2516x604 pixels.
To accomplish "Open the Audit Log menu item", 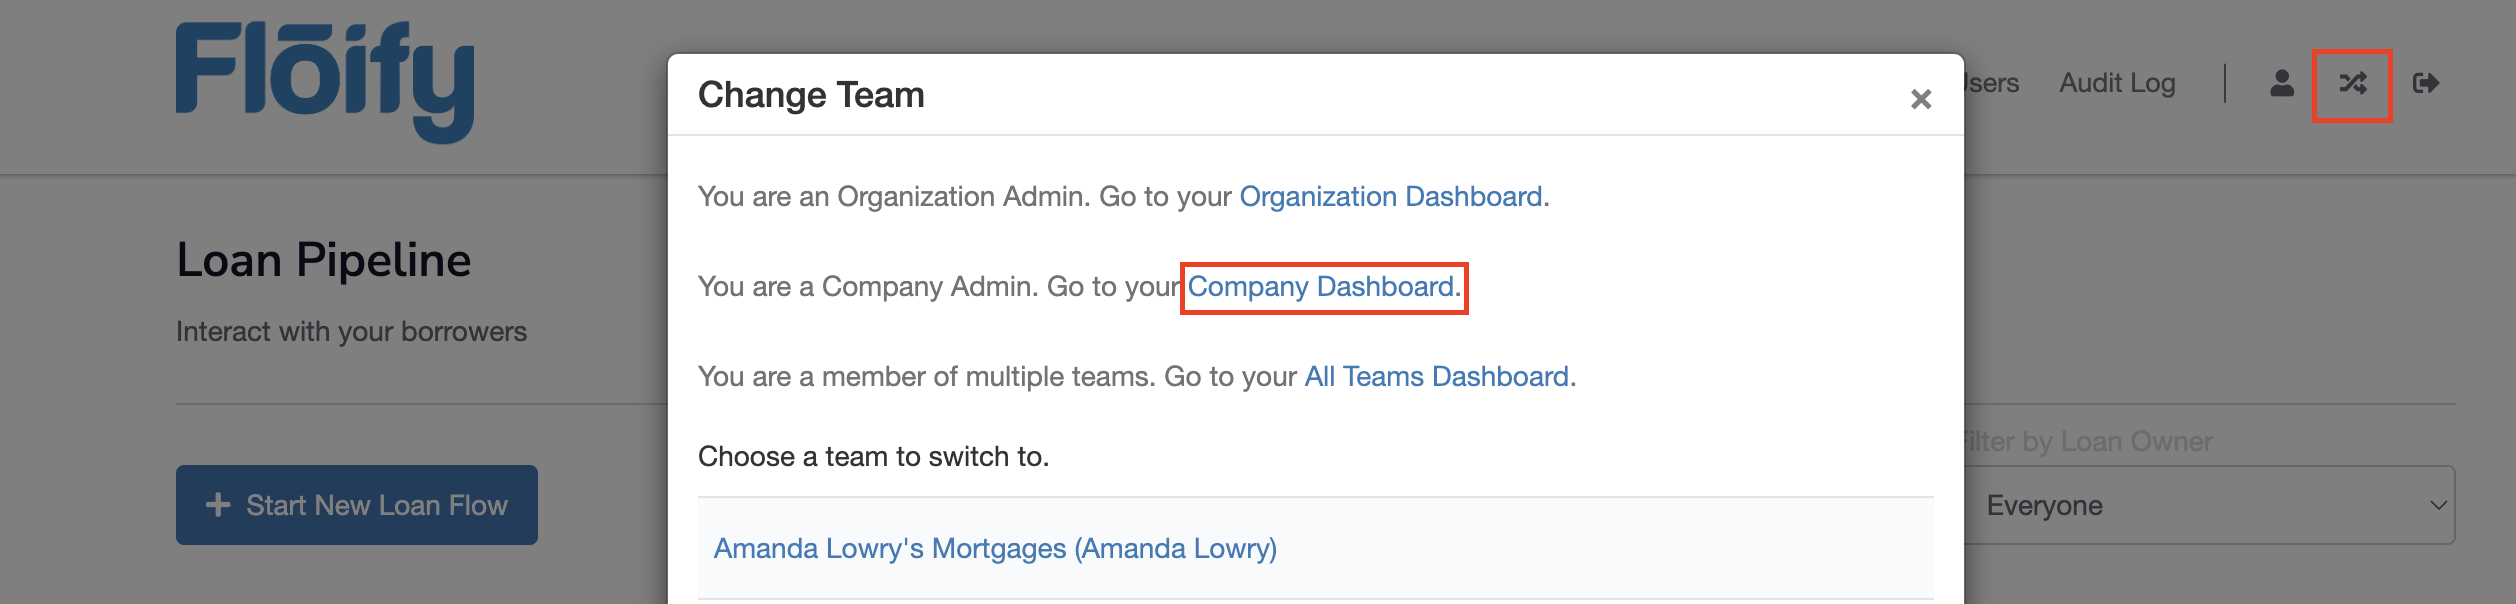I will tap(2117, 83).
